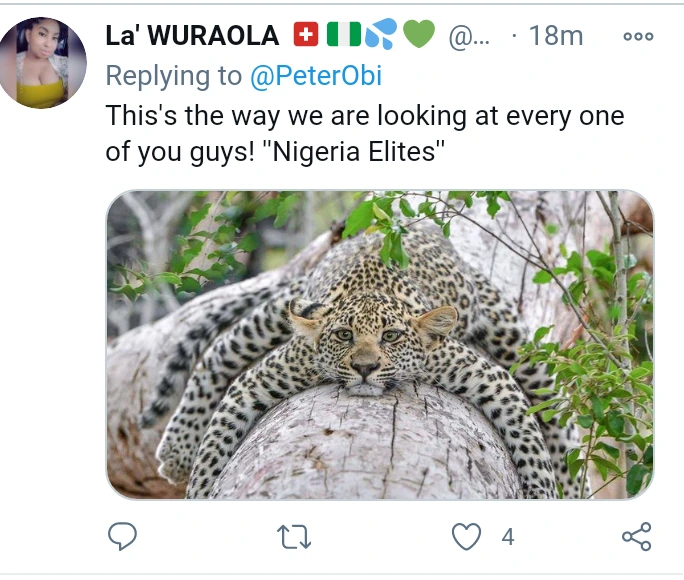Viewport: 684px width, 580px height.
Task: Open the tweet's more options menu
Action: coord(638,36)
